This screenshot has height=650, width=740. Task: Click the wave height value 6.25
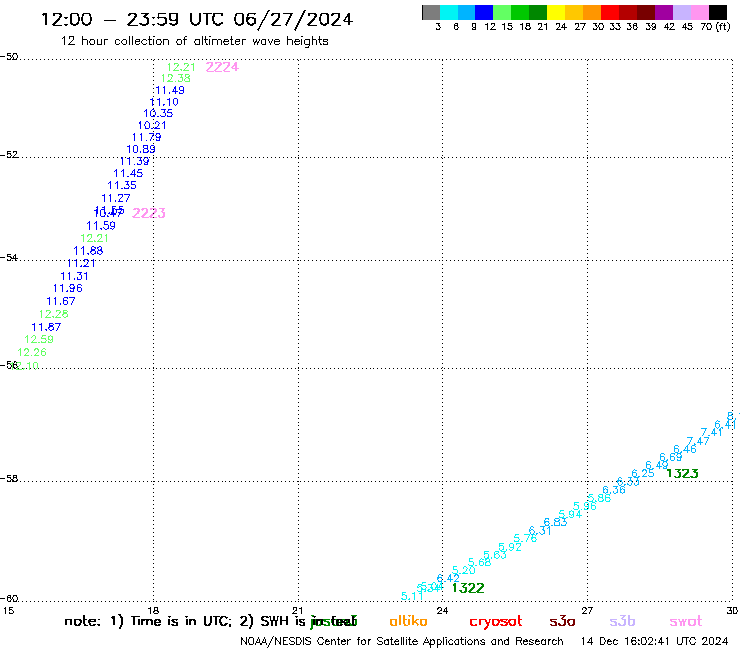pyautogui.click(x=643, y=473)
